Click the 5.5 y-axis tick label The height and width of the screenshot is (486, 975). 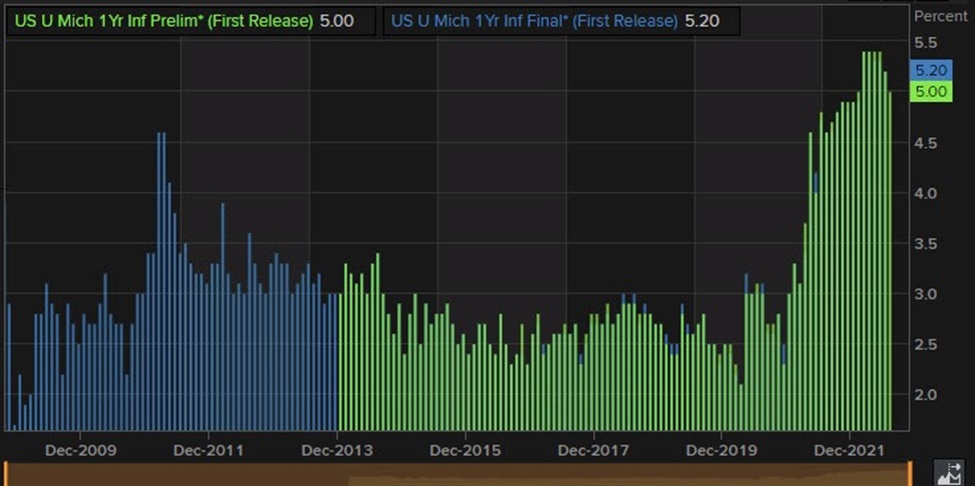click(x=926, y=43)
